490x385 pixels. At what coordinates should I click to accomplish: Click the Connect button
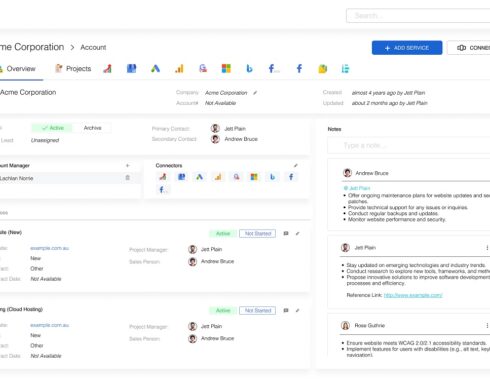coord(469,48)
